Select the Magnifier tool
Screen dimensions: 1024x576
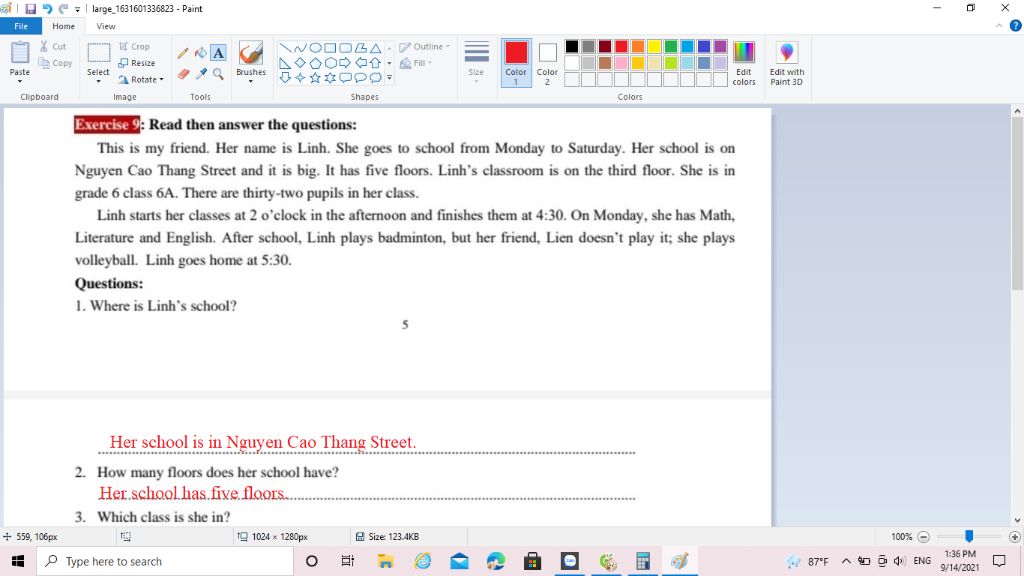pos(218,74)
